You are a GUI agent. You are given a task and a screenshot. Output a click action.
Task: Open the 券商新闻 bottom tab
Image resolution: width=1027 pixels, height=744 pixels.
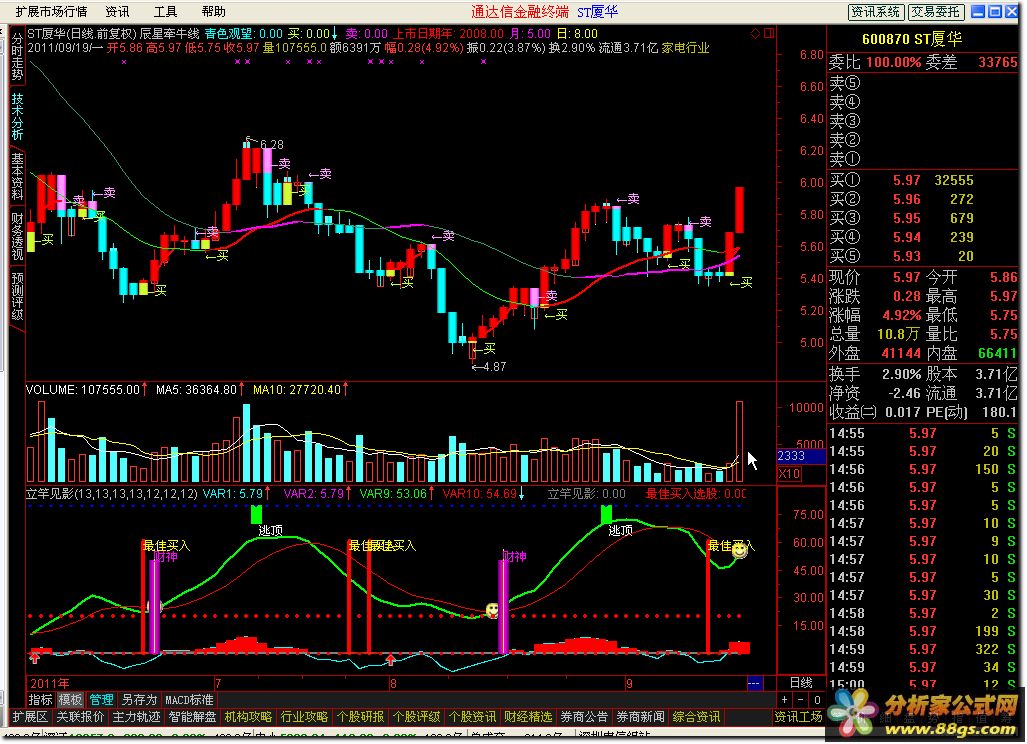(640, 717)
